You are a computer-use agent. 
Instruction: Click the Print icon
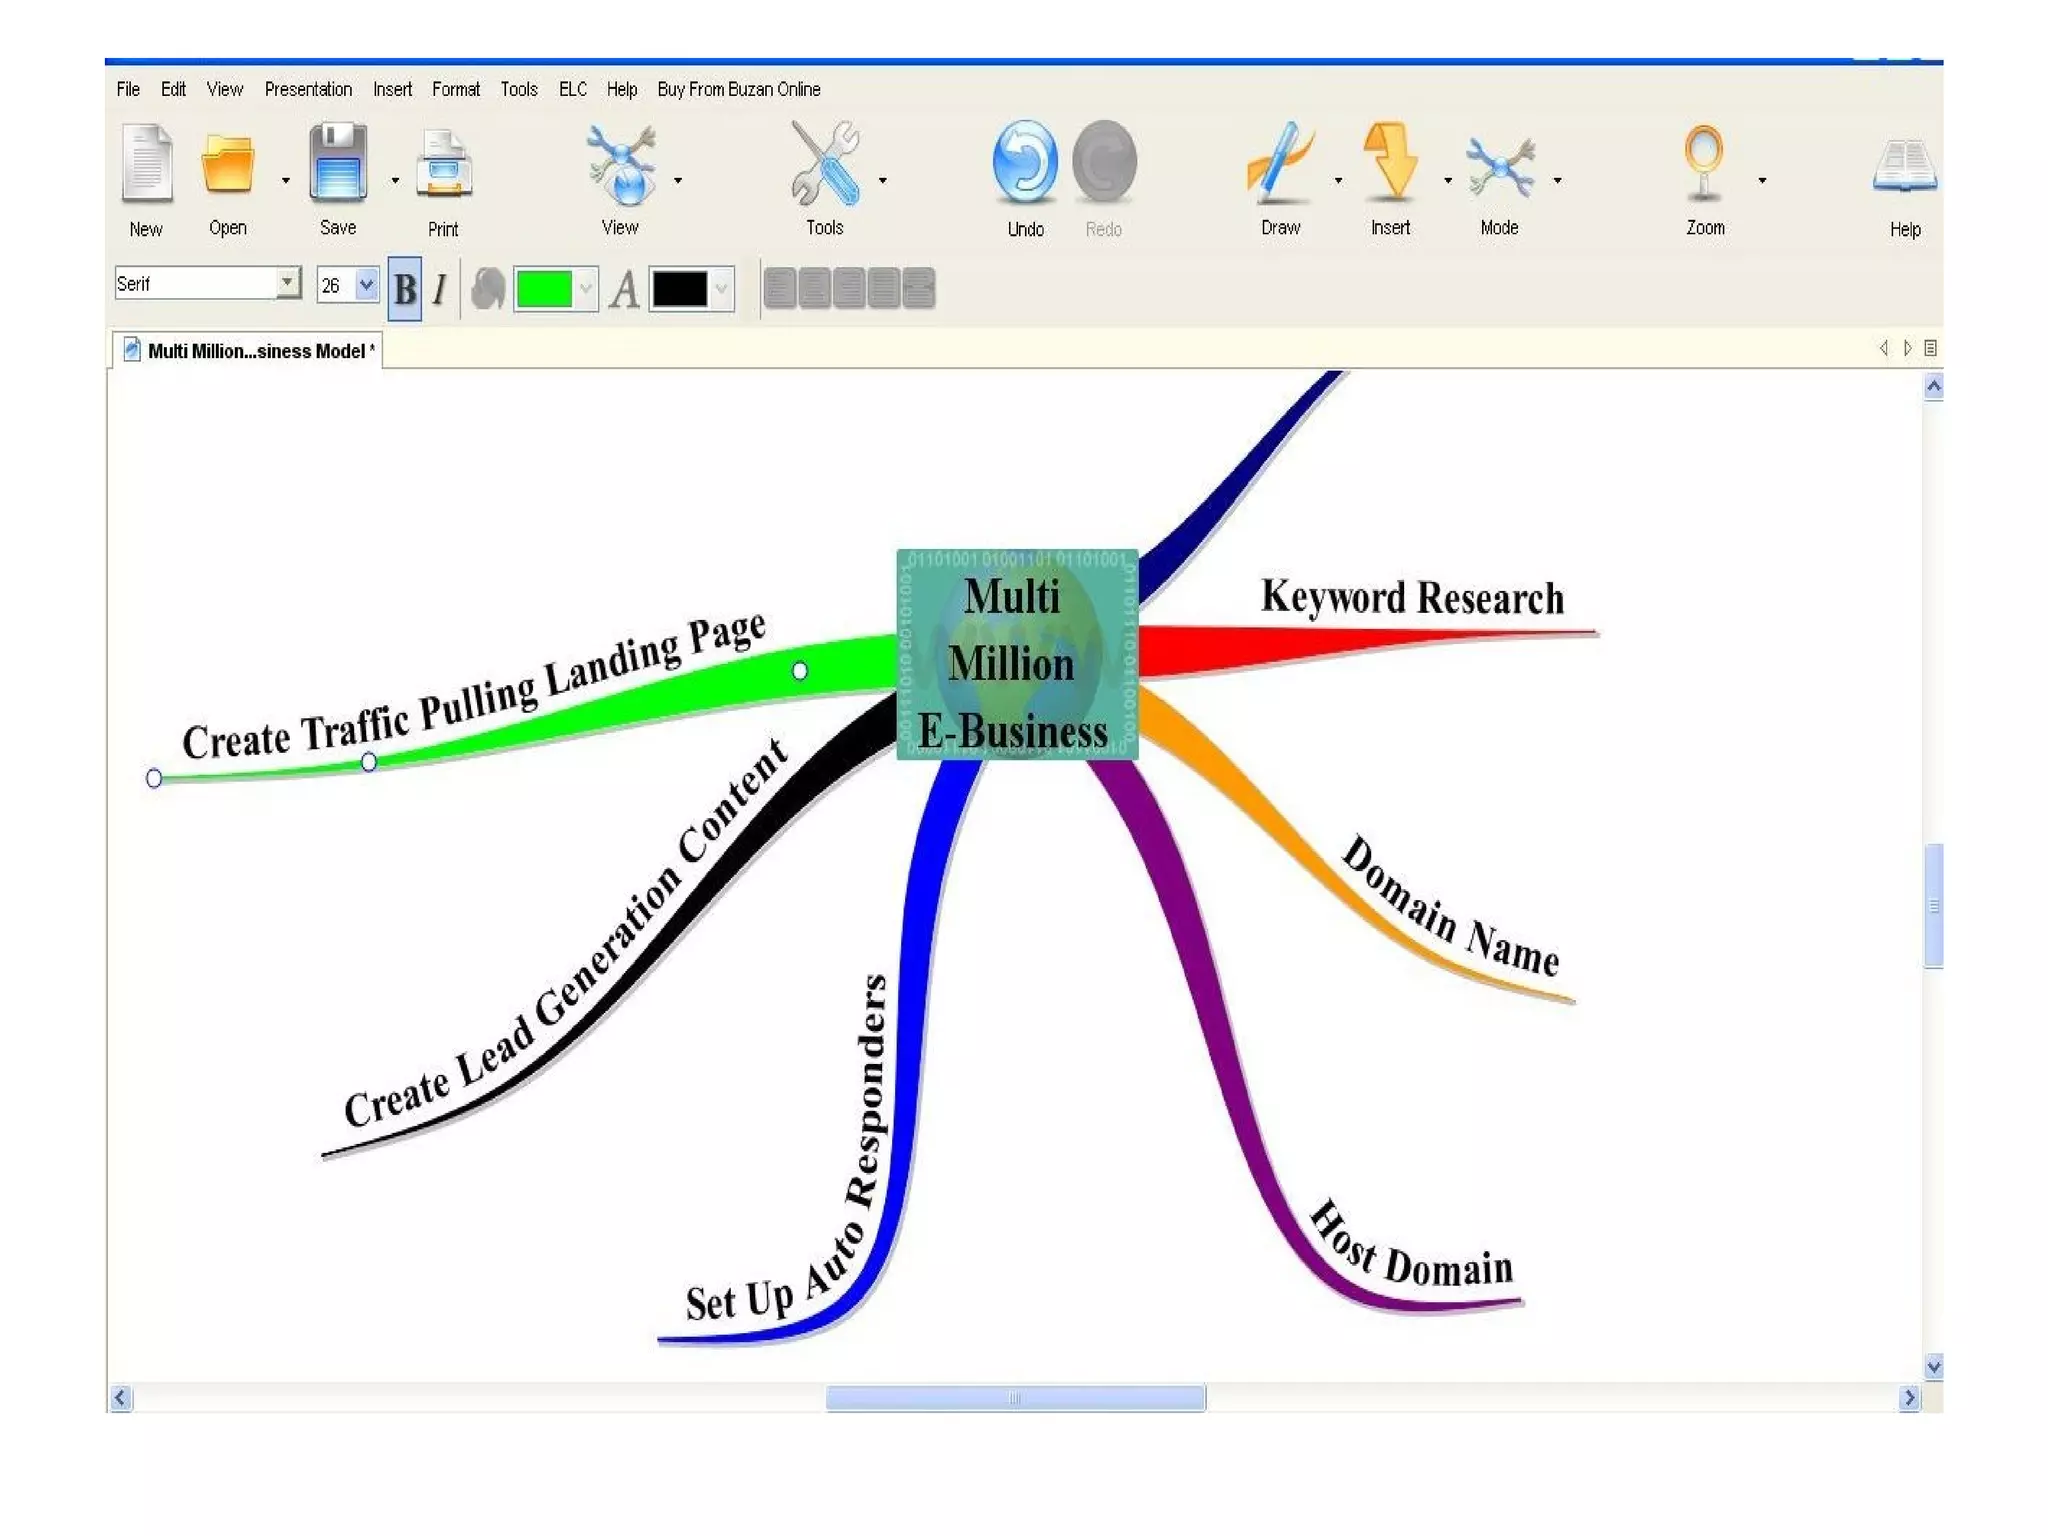444,165
